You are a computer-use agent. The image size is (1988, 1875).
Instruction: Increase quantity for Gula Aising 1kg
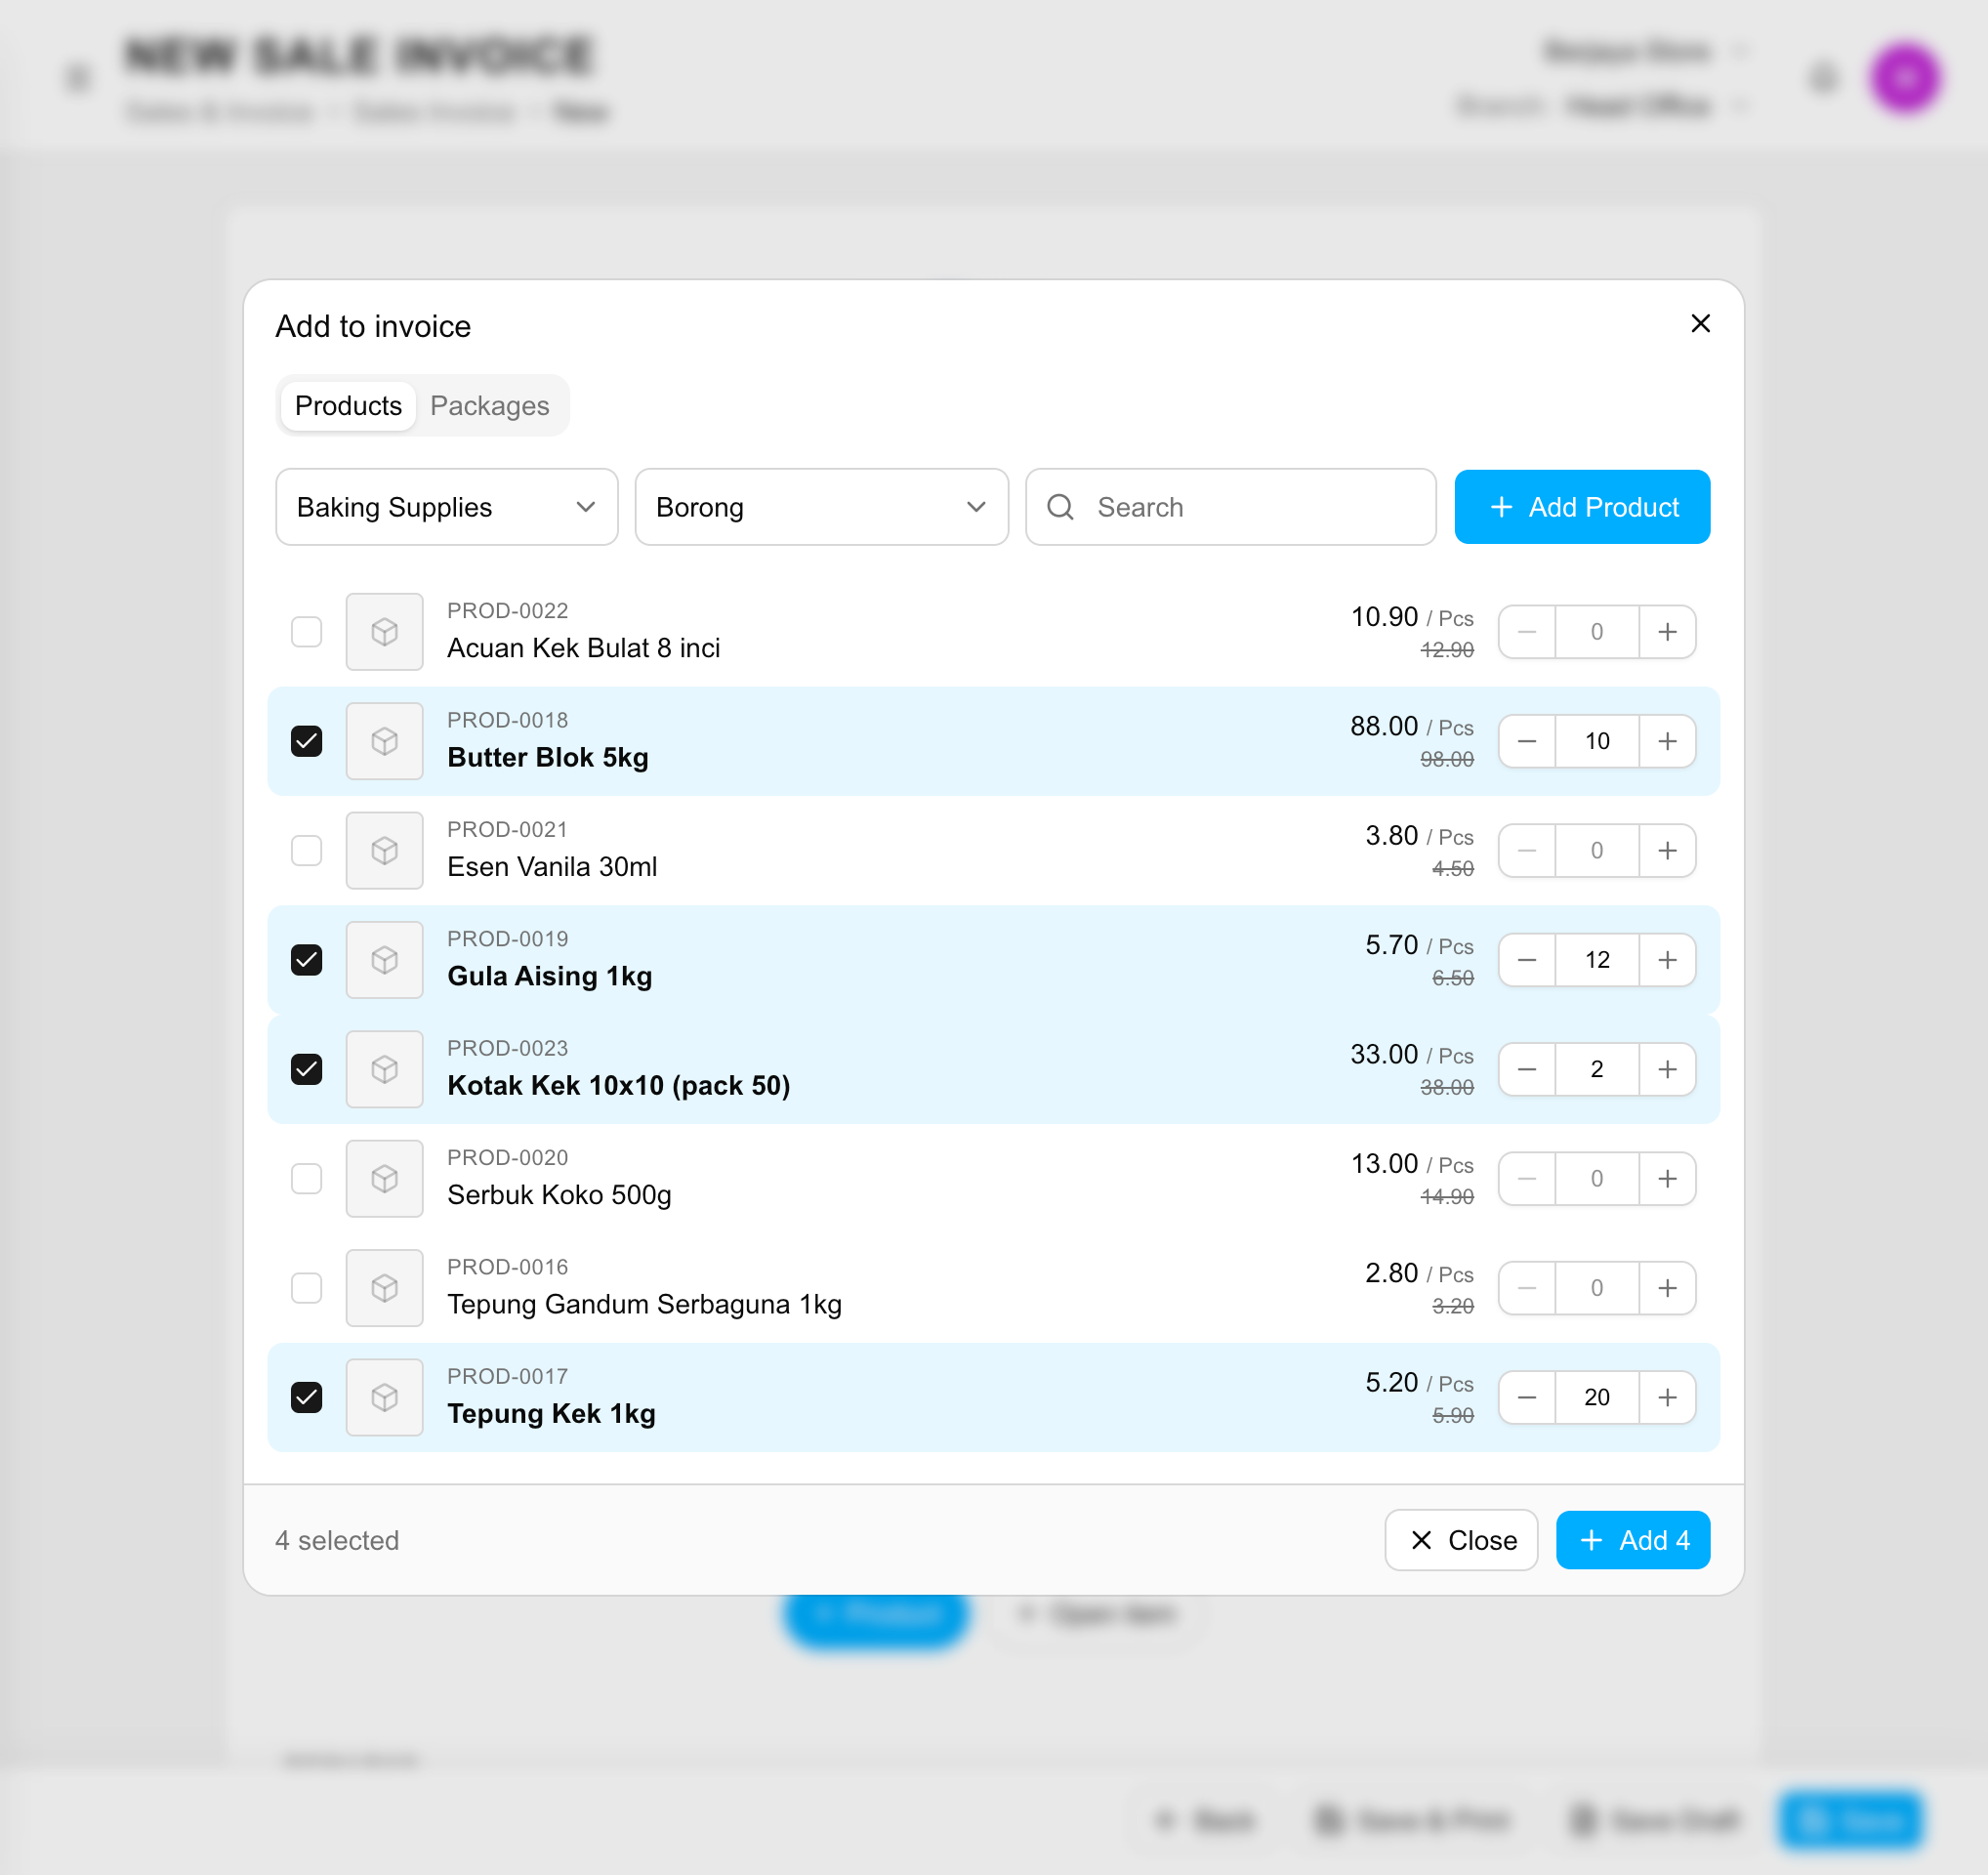click(x=1667, y=960)
